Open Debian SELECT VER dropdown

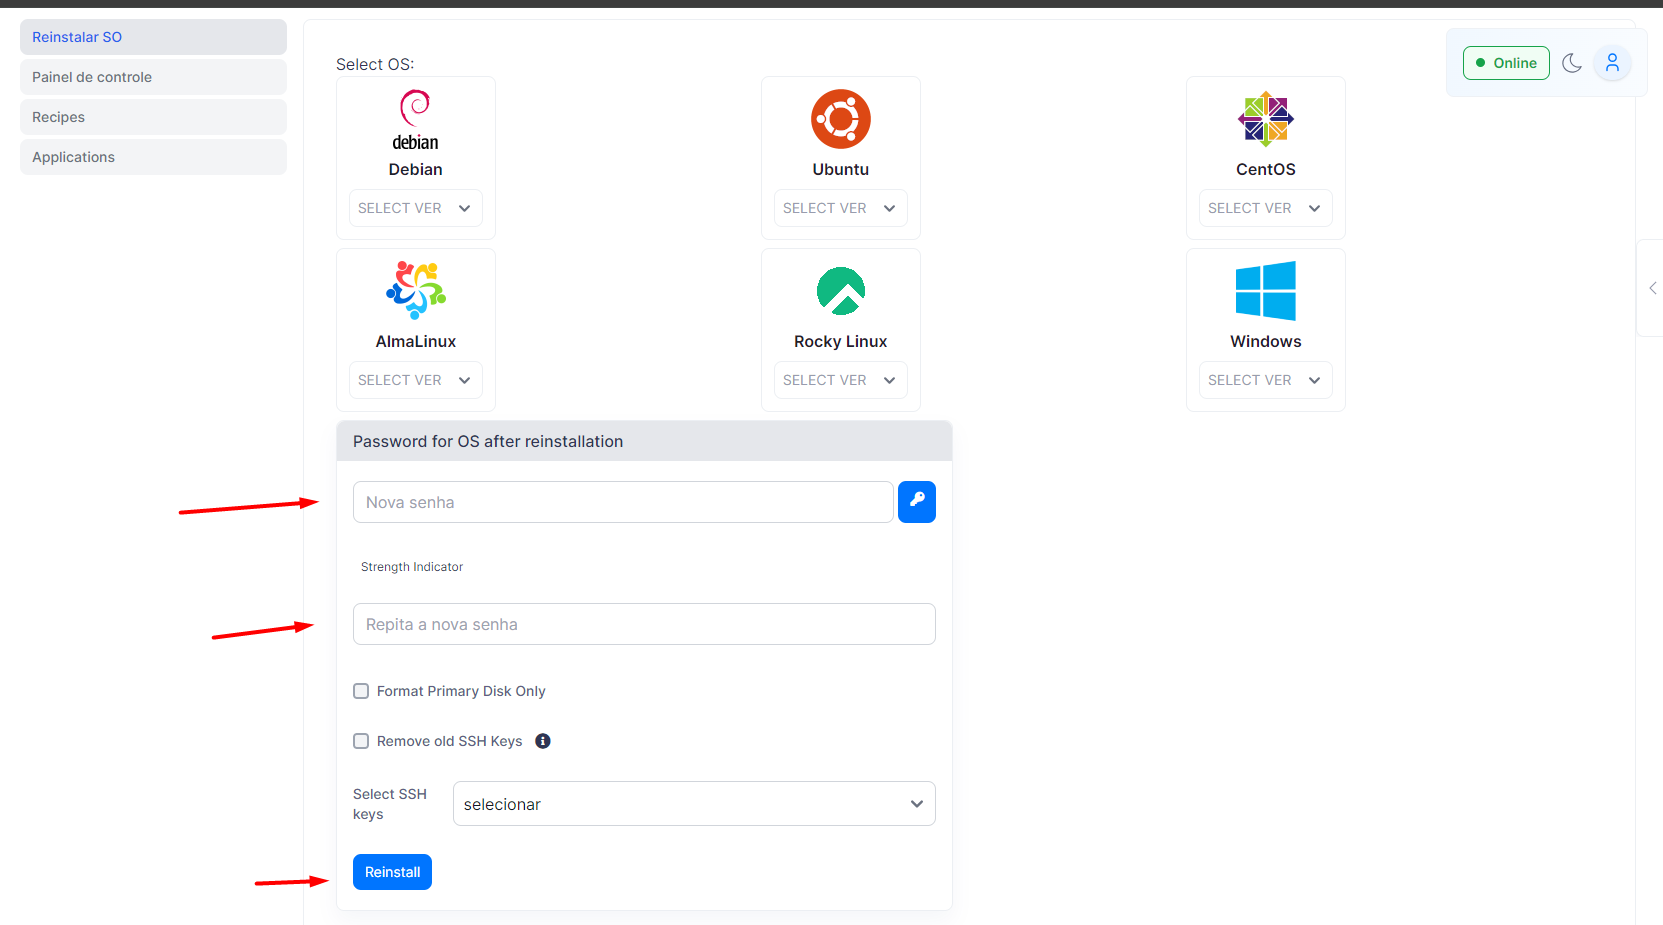(416, 208)
